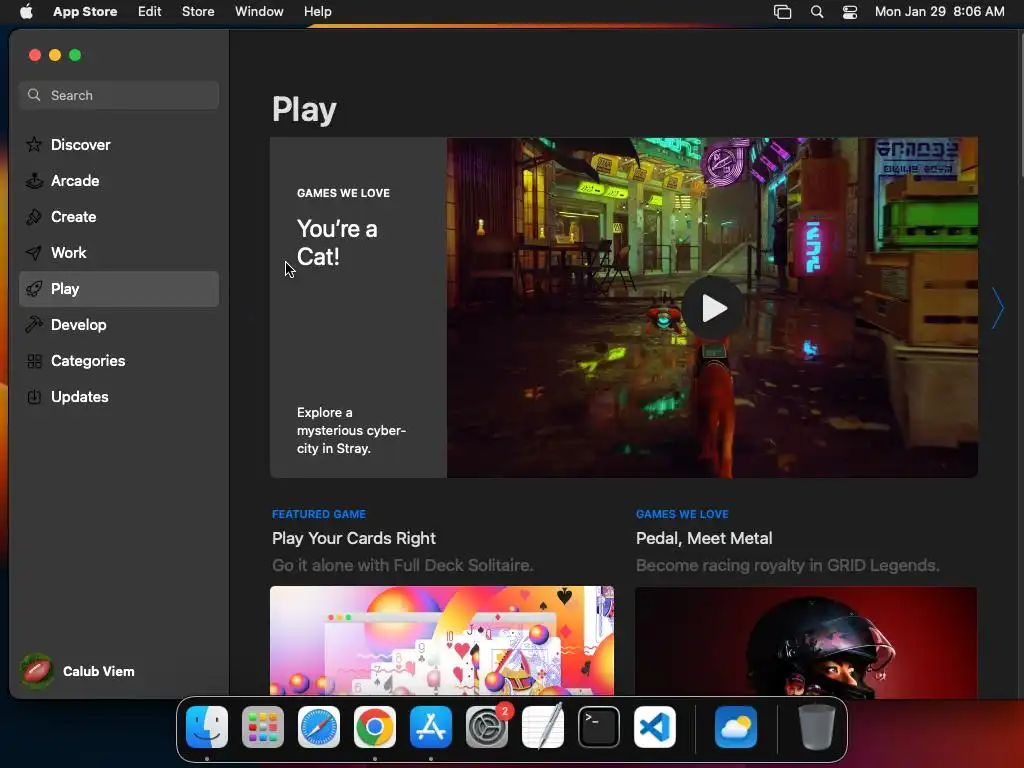Open the Trash in the Dock
This screenshot has width=1024, height=768.
tap(816, 727)
